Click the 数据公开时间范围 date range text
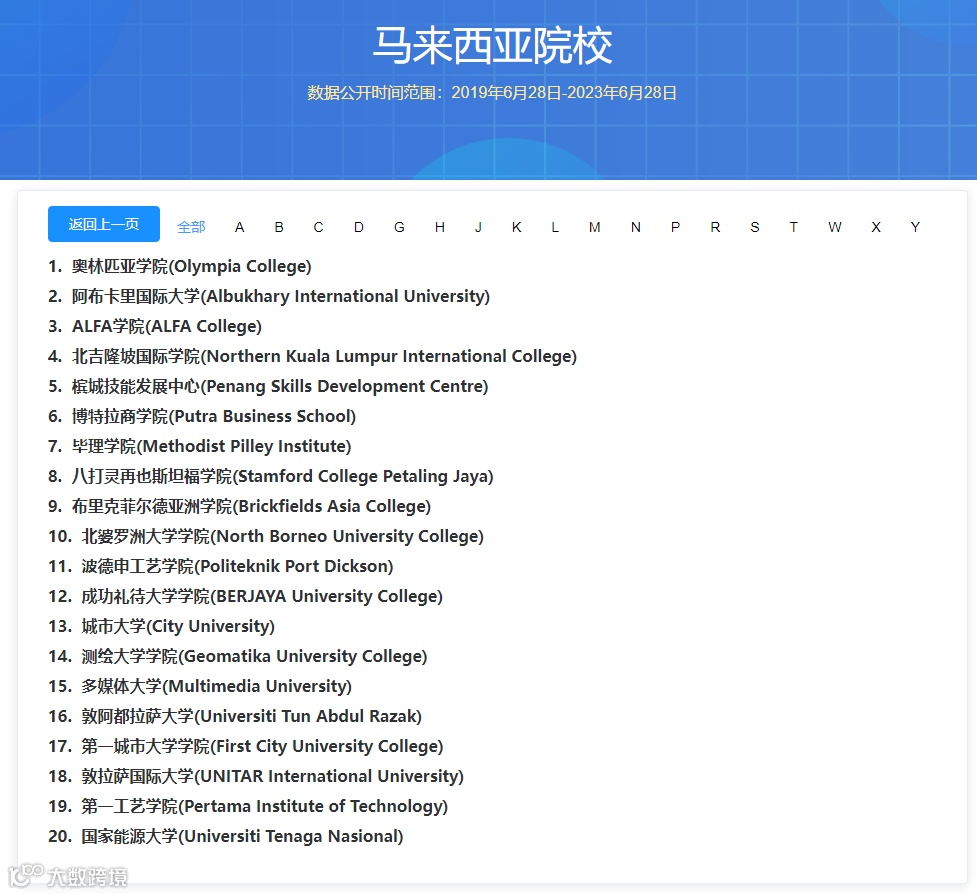The image size is (977, 895). [492, 92]
